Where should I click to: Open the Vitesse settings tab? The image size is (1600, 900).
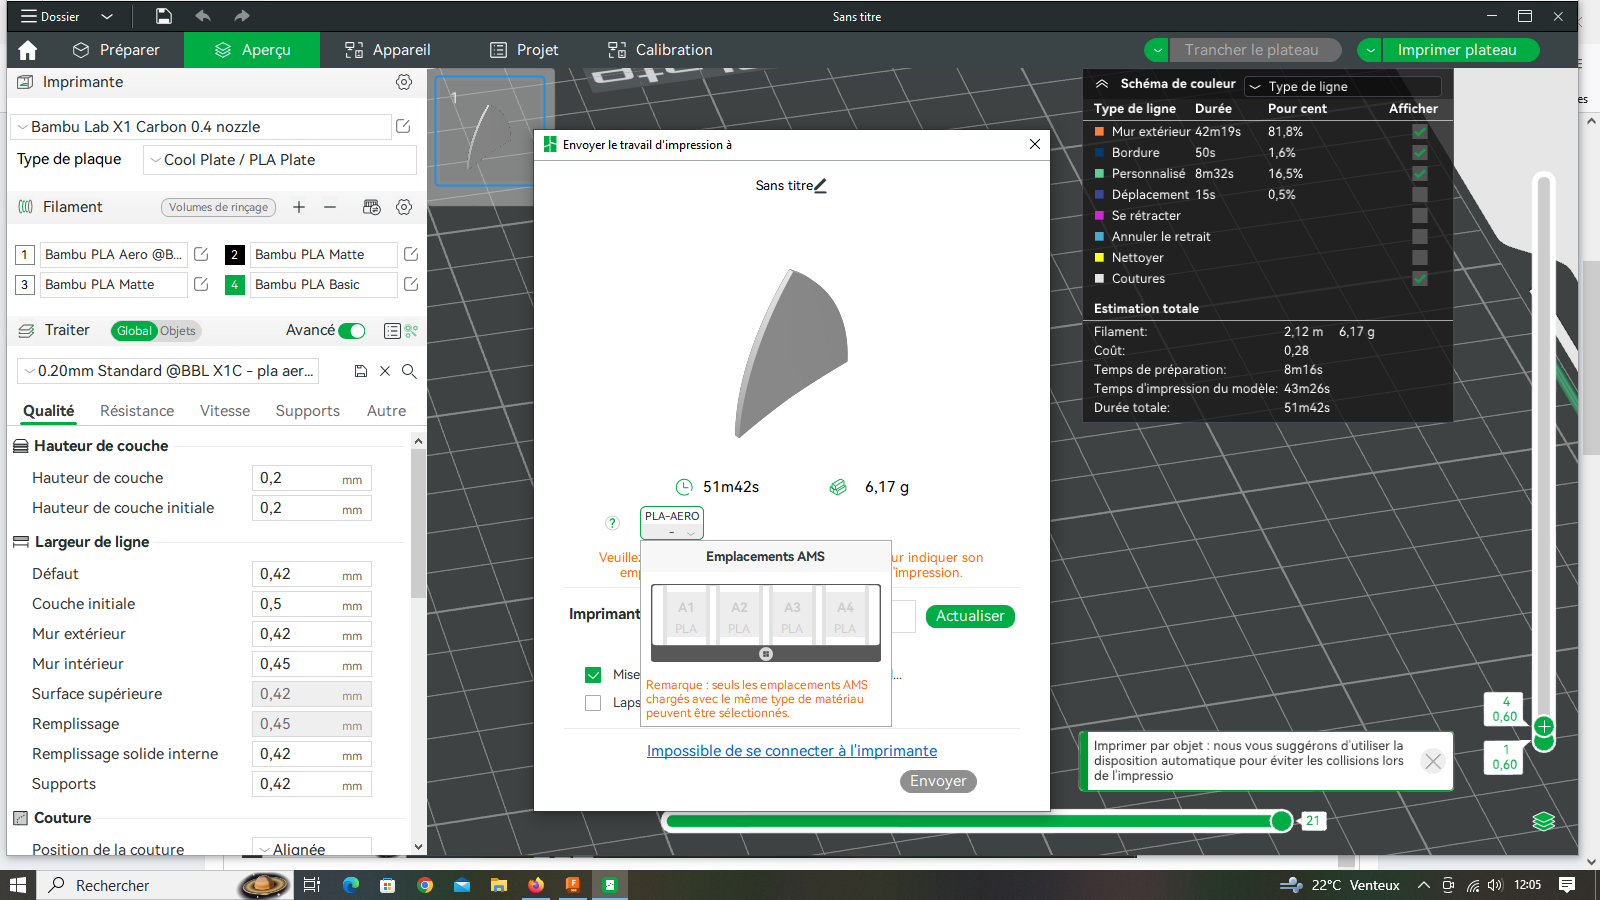pyautogui.click(x=225, y=411)
